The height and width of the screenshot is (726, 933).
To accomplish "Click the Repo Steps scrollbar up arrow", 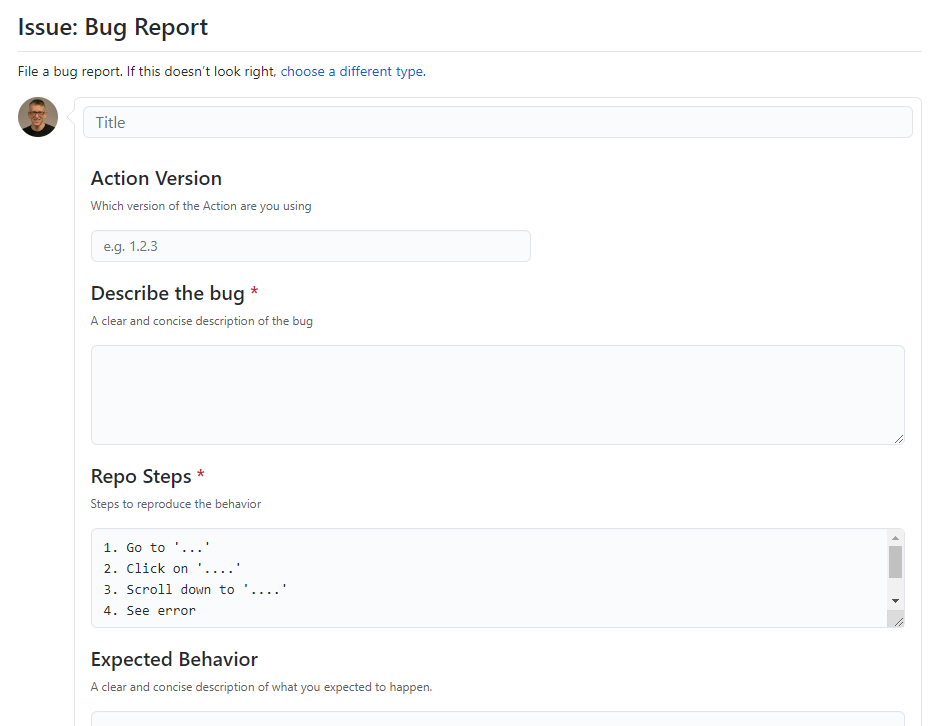I will click(x=895, y=538).
